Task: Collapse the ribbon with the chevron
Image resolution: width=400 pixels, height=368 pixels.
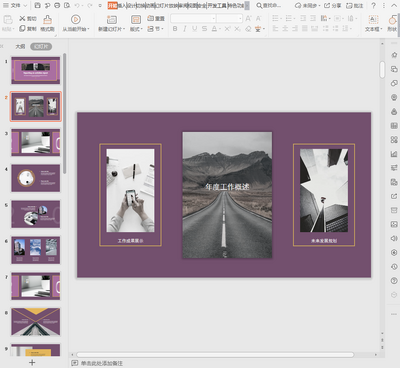Action: click(x=394, y=5)
